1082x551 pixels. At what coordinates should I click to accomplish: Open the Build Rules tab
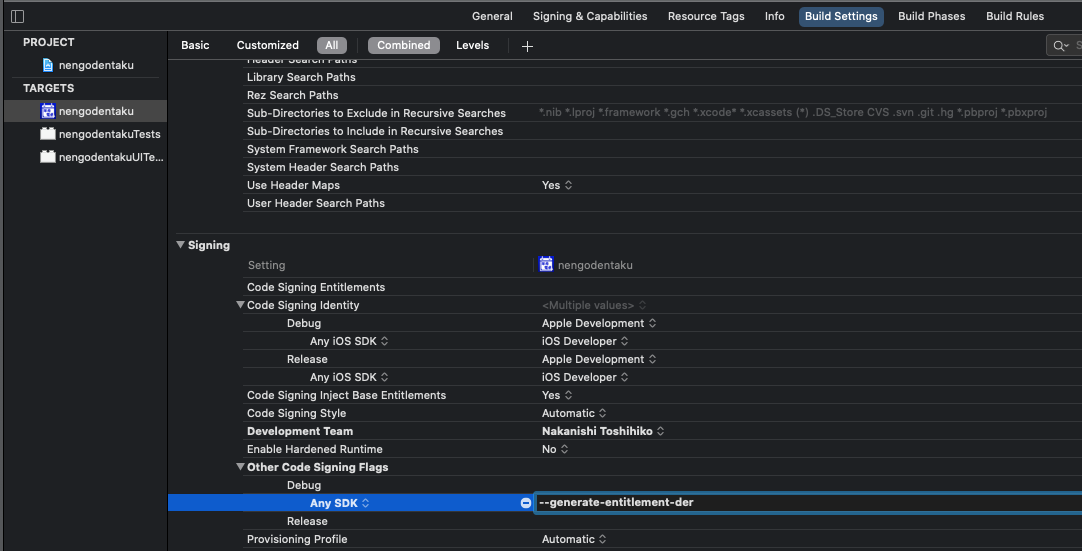coord(1014,16)
